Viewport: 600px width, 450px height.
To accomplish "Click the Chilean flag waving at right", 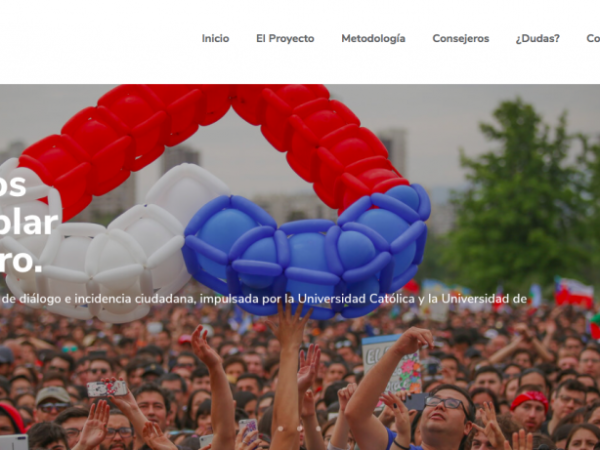I will tap(574, 292).
